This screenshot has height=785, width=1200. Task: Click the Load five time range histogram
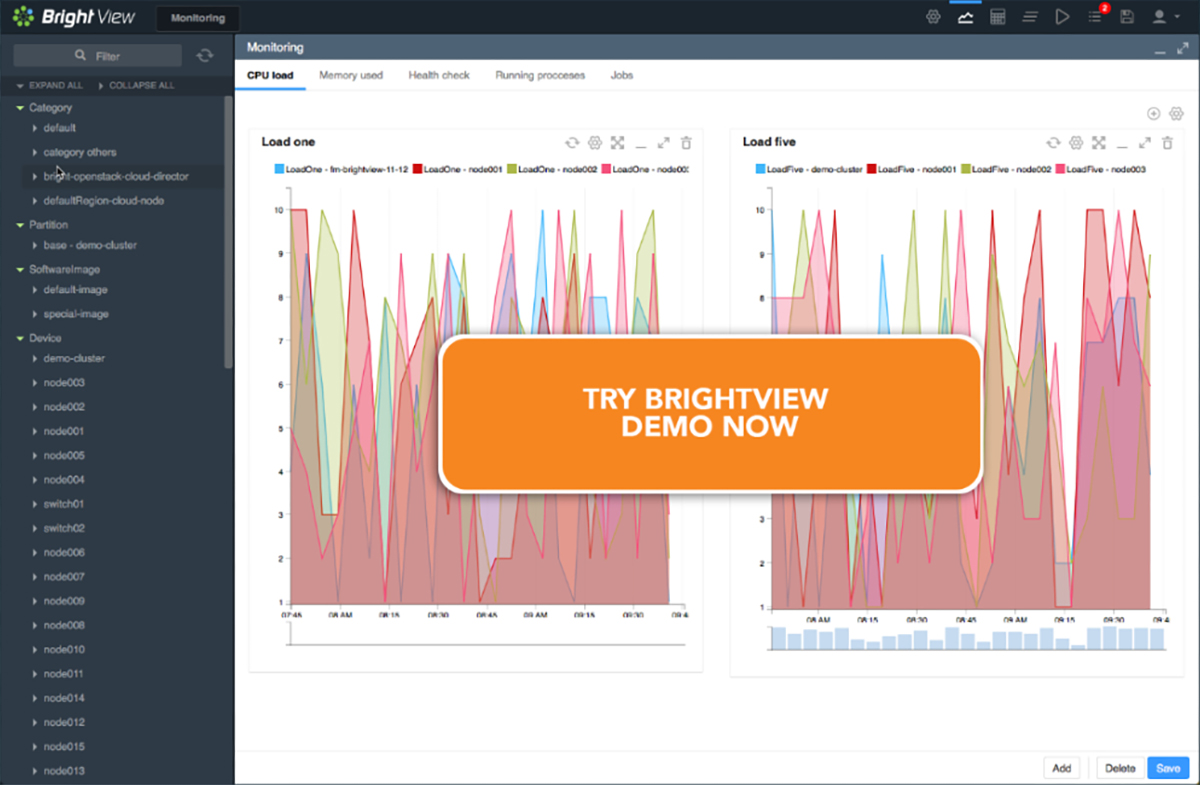[968, 638]
